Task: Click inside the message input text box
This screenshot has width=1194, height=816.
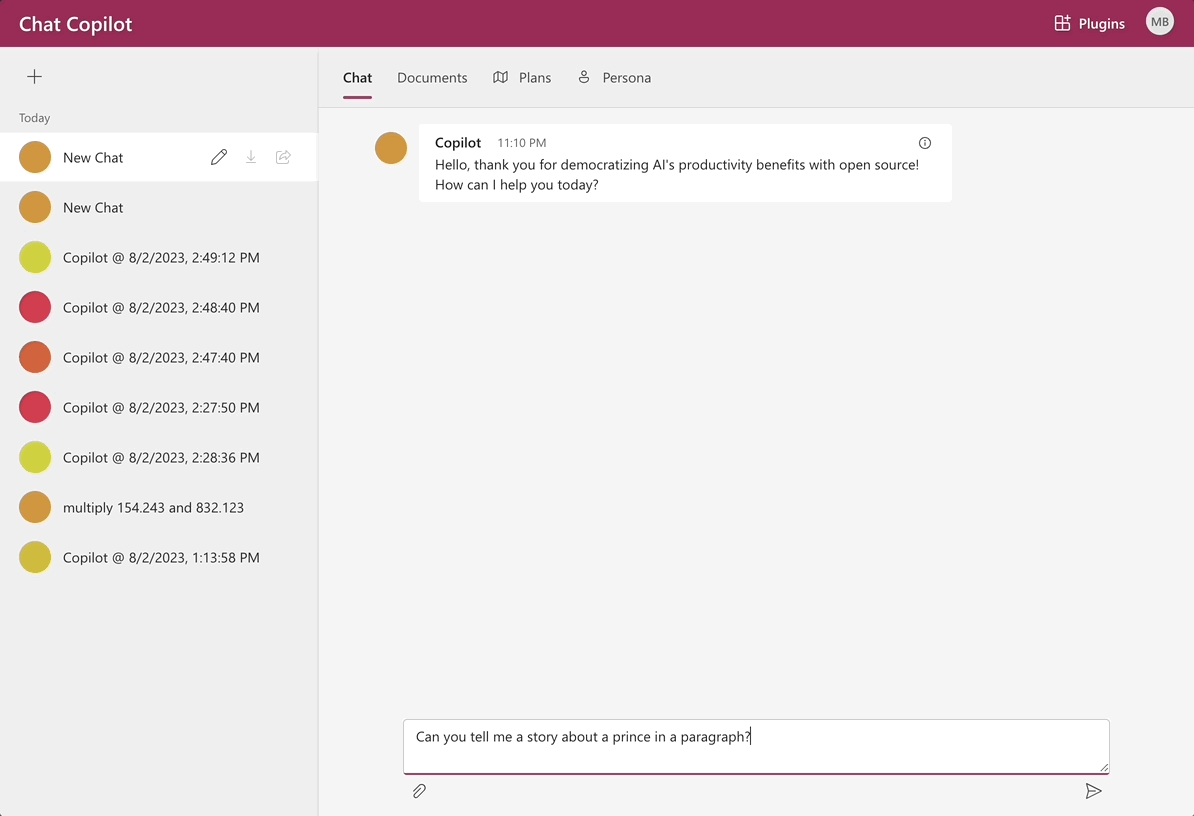Action: tap(756, 746)
